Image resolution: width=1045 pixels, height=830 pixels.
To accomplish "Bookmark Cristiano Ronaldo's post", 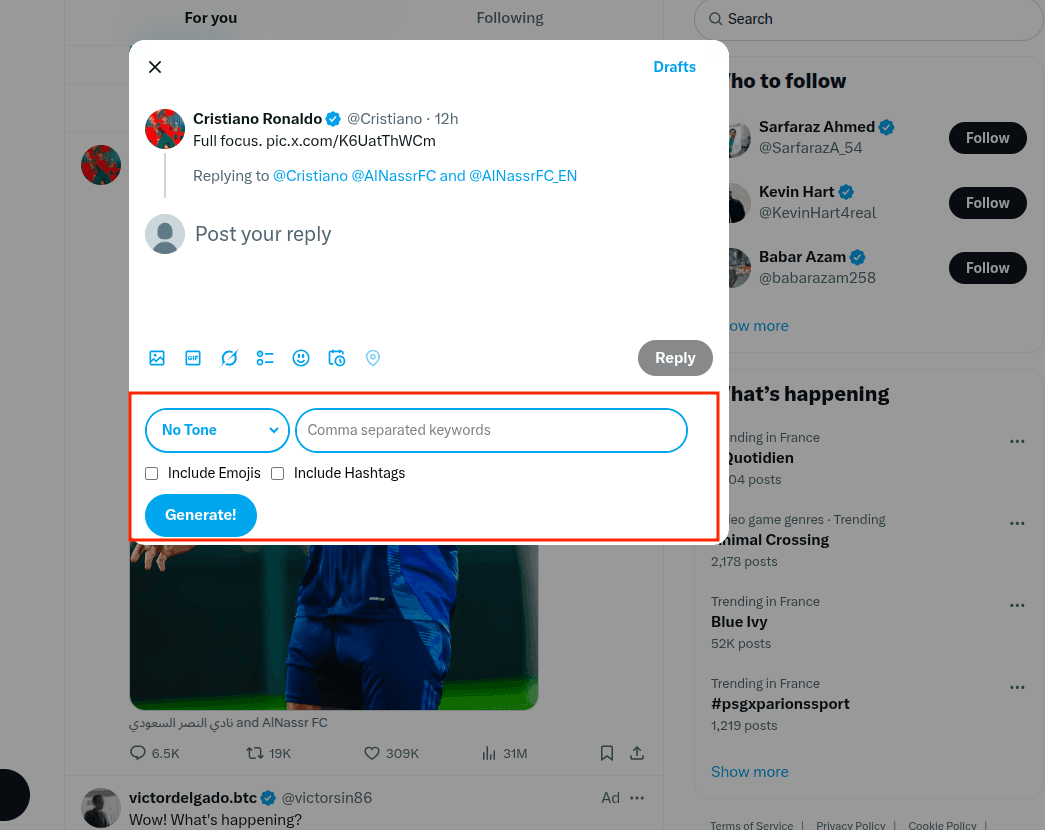I will pyautogui.click(x=607, y=752).
